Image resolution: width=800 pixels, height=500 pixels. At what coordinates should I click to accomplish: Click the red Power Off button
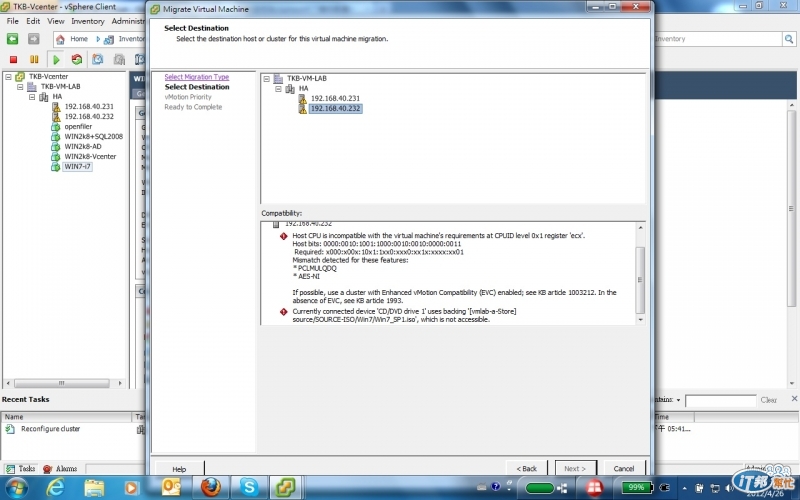[x=14, y=60]
